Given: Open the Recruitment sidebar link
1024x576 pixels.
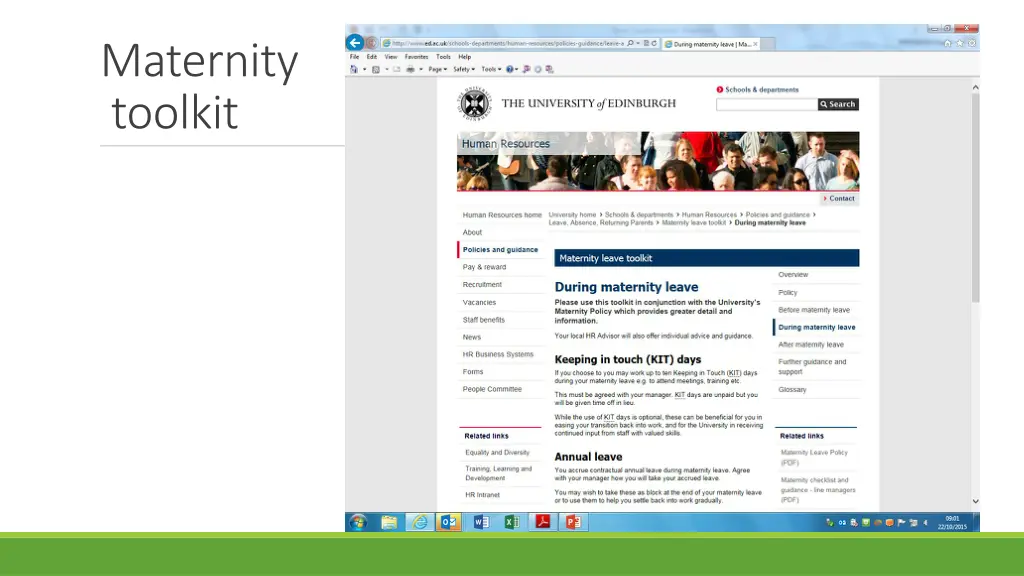Looking at the screenshot, I should click(482, 285).
